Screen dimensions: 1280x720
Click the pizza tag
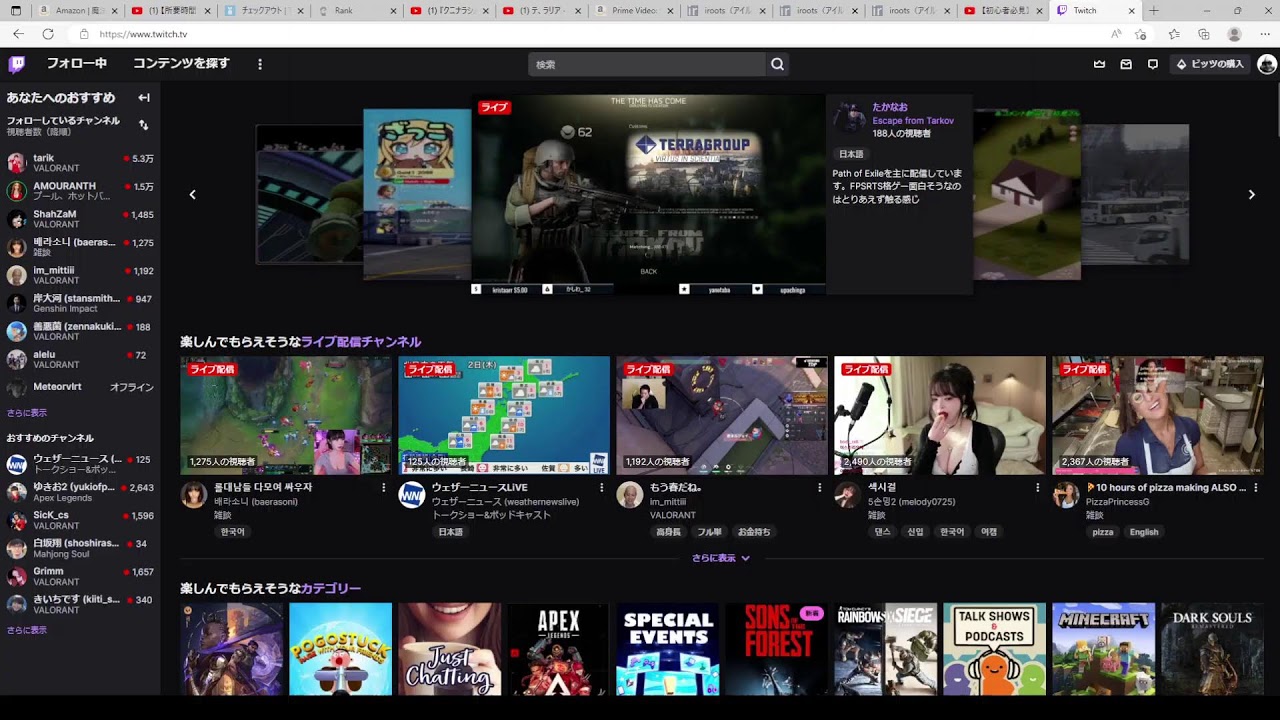tap(1103, 532)
